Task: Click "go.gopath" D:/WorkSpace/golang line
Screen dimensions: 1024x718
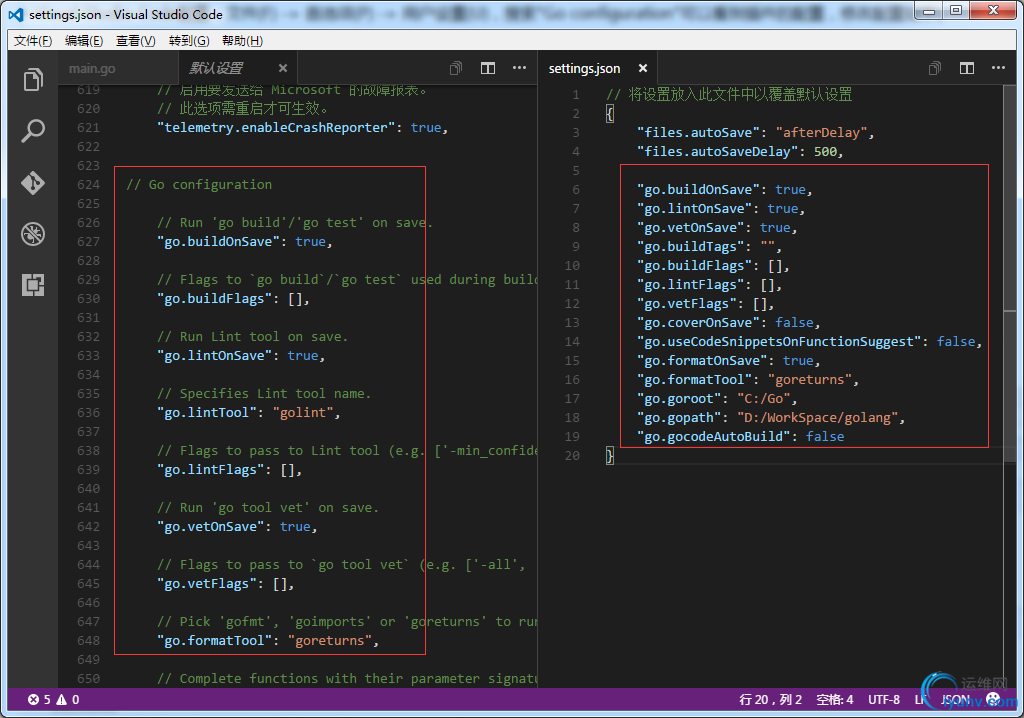Action: pyautogui.click(x=771, y=417)
